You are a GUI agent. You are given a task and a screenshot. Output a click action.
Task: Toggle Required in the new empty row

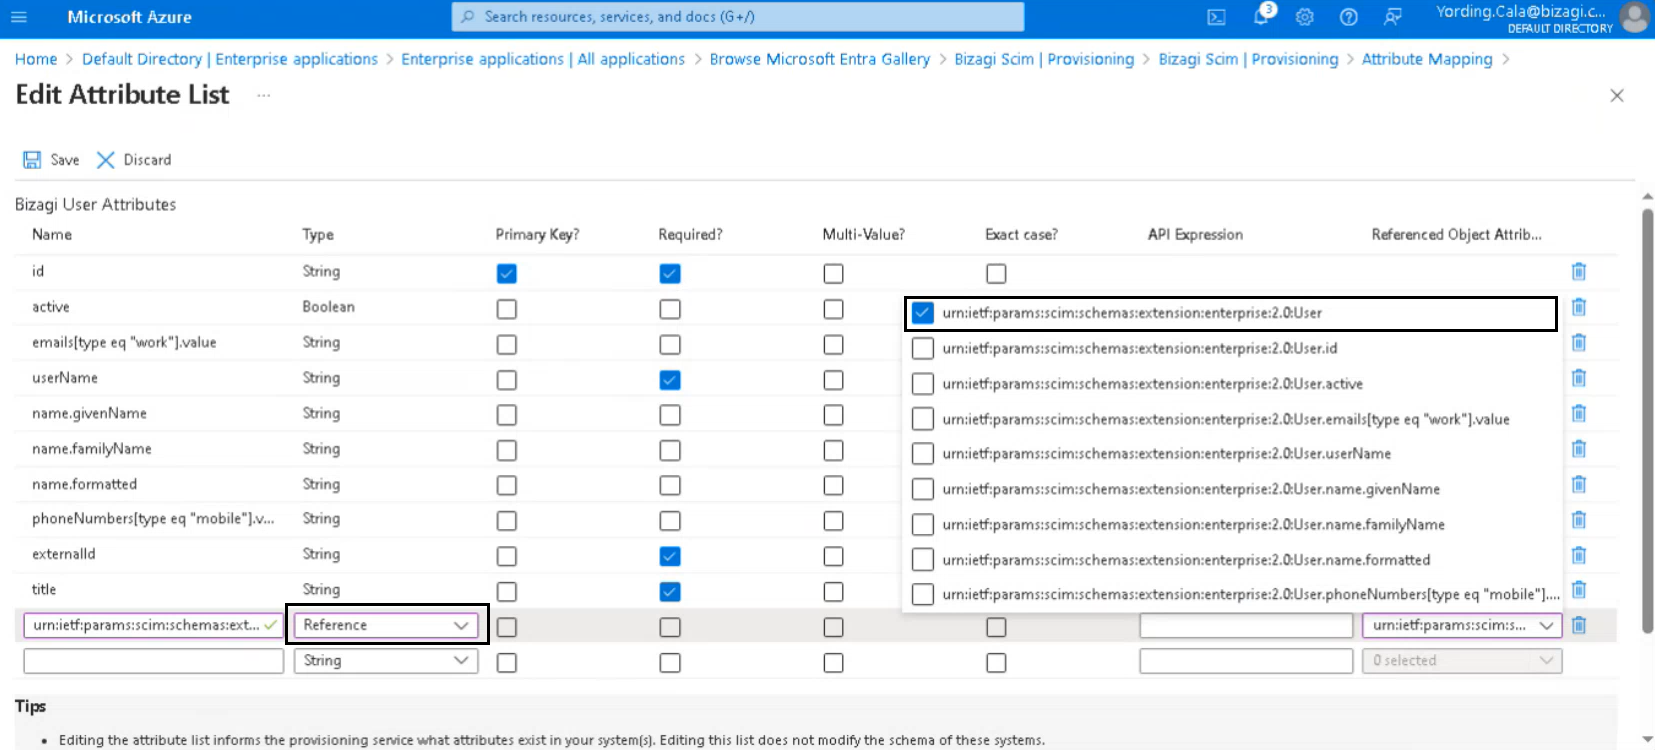[670, 663]
